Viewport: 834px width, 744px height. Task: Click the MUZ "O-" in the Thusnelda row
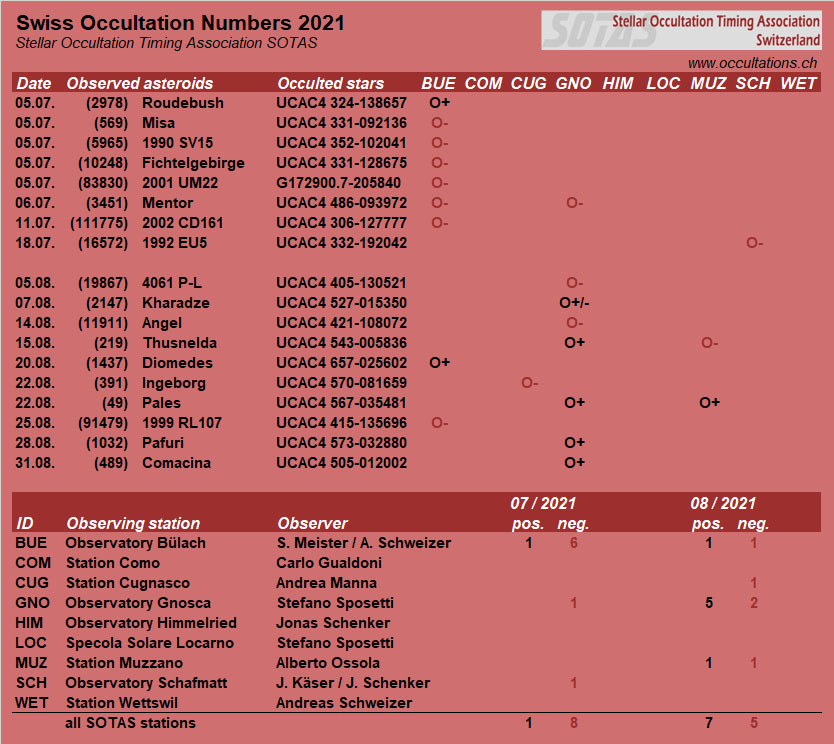point(710,343)
